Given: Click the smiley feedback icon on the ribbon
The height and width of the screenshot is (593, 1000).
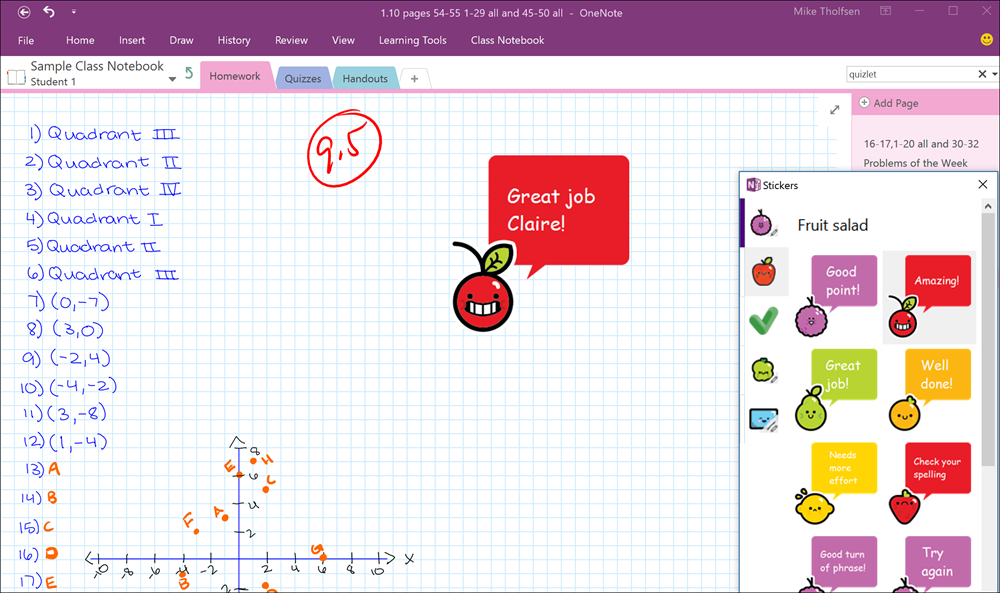Looking at the screenshot, I should pyautogui.click(x=988, y=40).
